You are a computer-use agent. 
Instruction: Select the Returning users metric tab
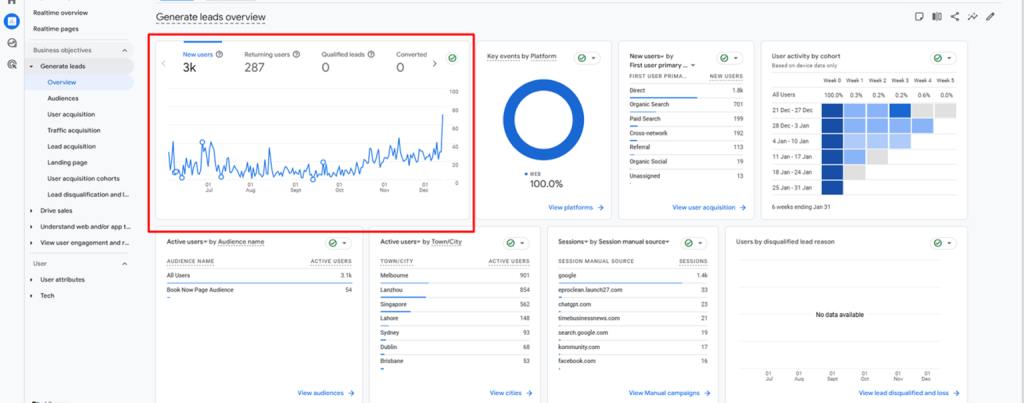point(267,61)
